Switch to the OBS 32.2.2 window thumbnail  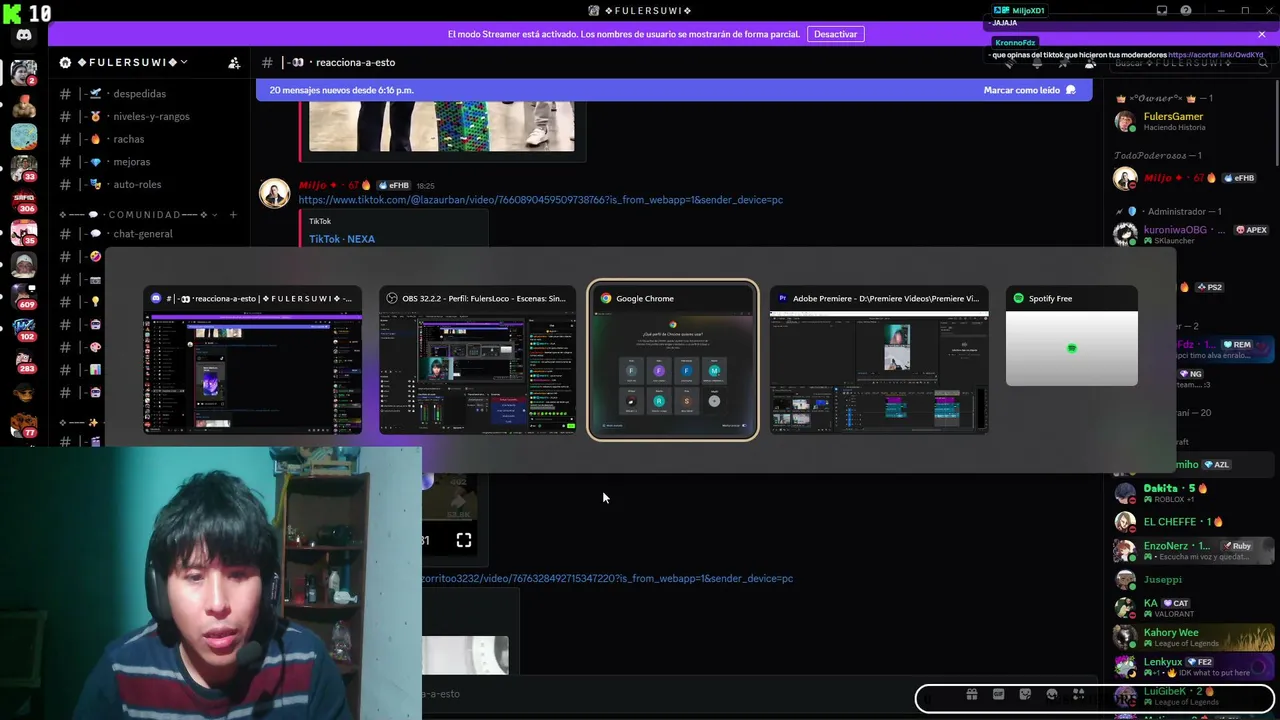click(x=477, y=361)
